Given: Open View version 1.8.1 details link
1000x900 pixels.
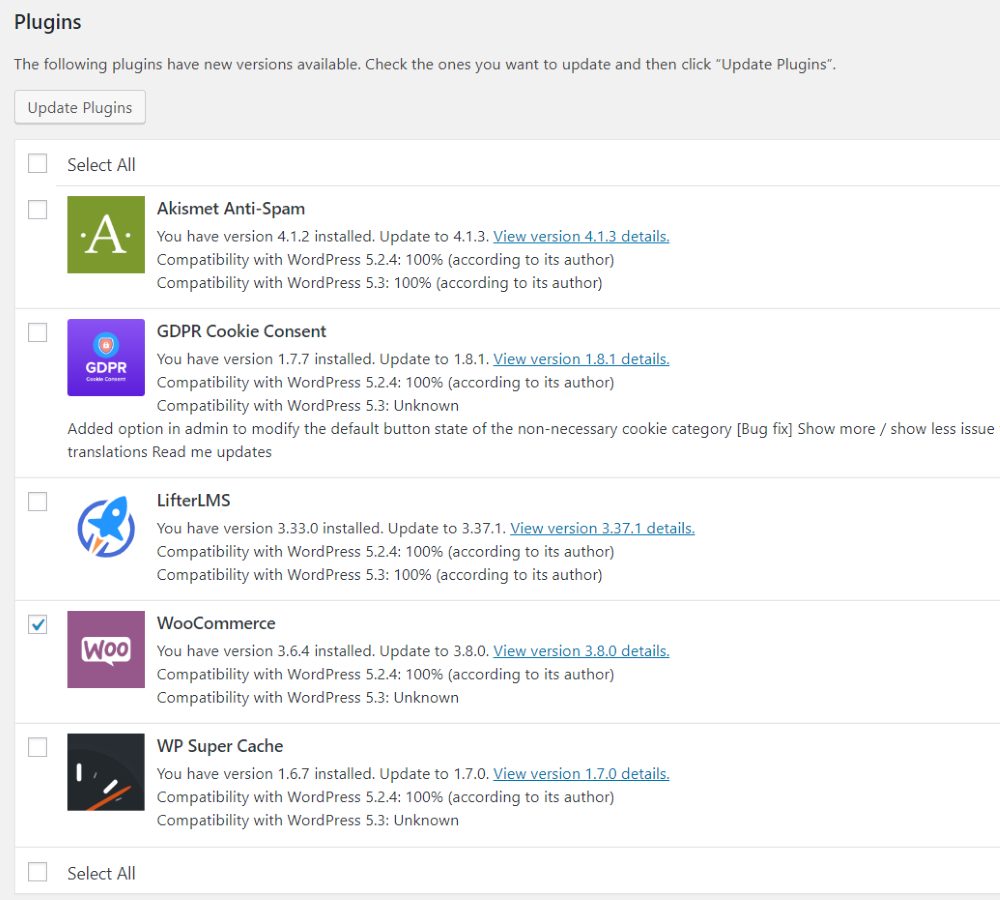Looking at the screenshot, I should pos(581,359).
